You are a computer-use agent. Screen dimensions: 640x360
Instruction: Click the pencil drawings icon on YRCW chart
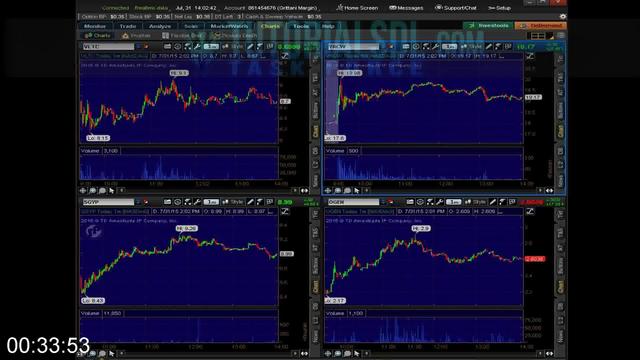click(x=489, y=47)
